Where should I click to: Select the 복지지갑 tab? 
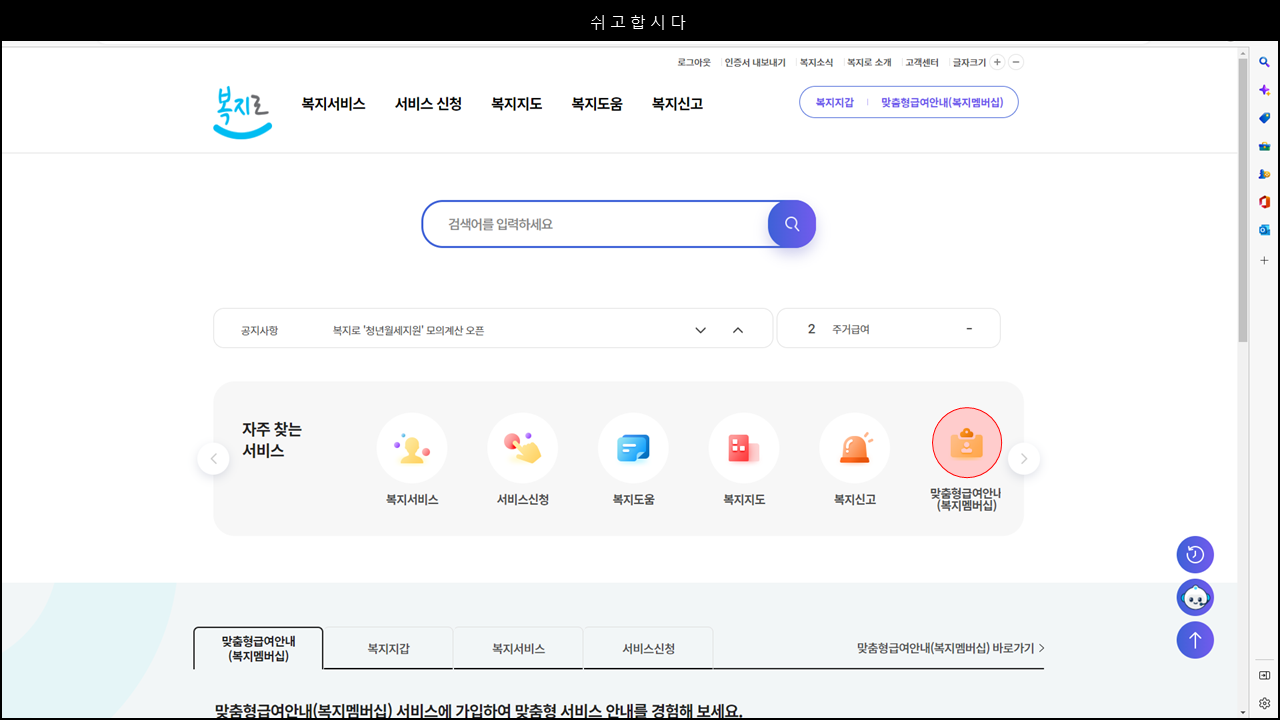pos(388,649)
